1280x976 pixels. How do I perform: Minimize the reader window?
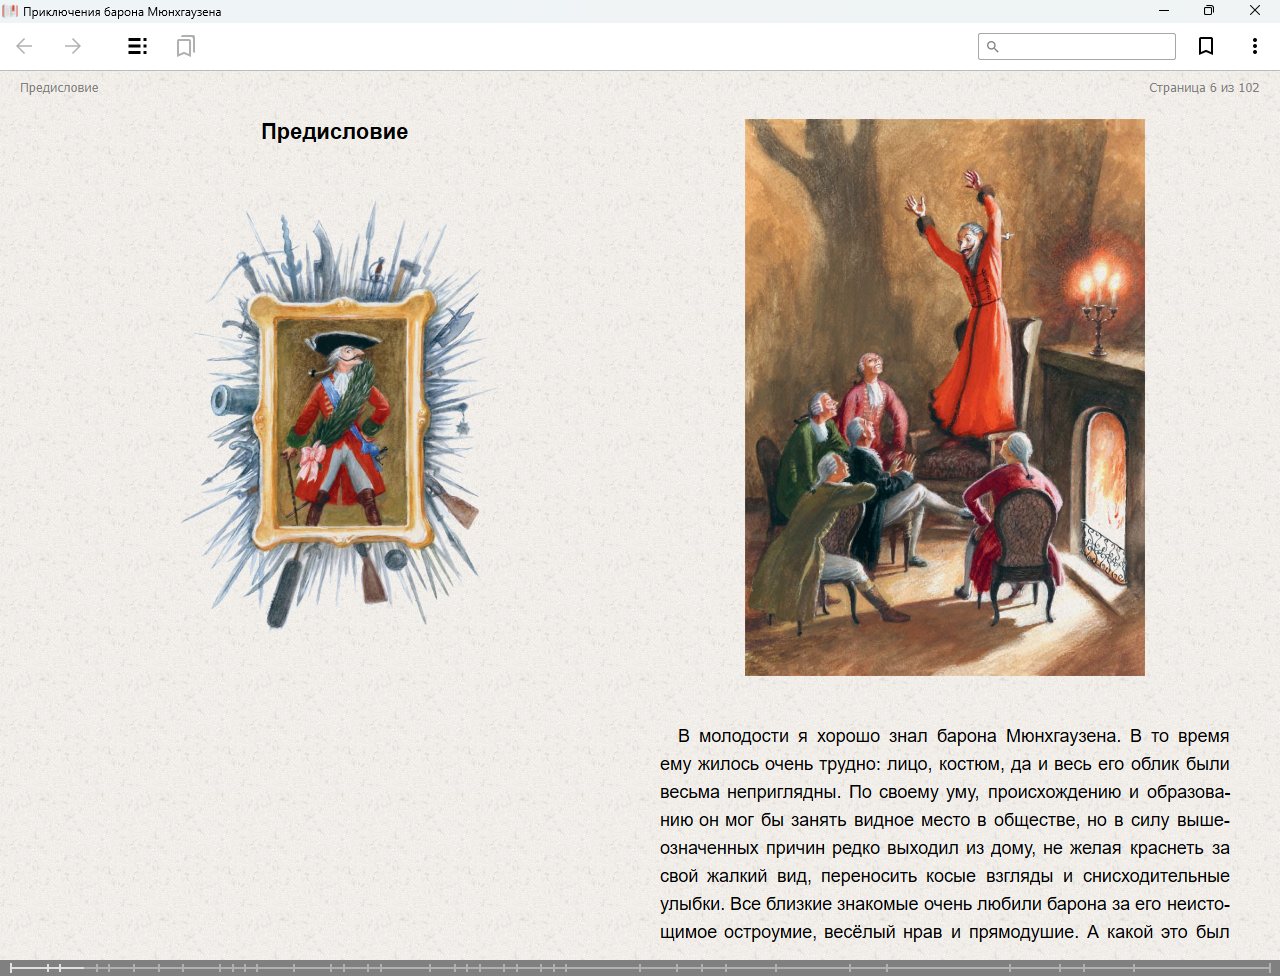pyautogui.click(x=1164, y=11)
